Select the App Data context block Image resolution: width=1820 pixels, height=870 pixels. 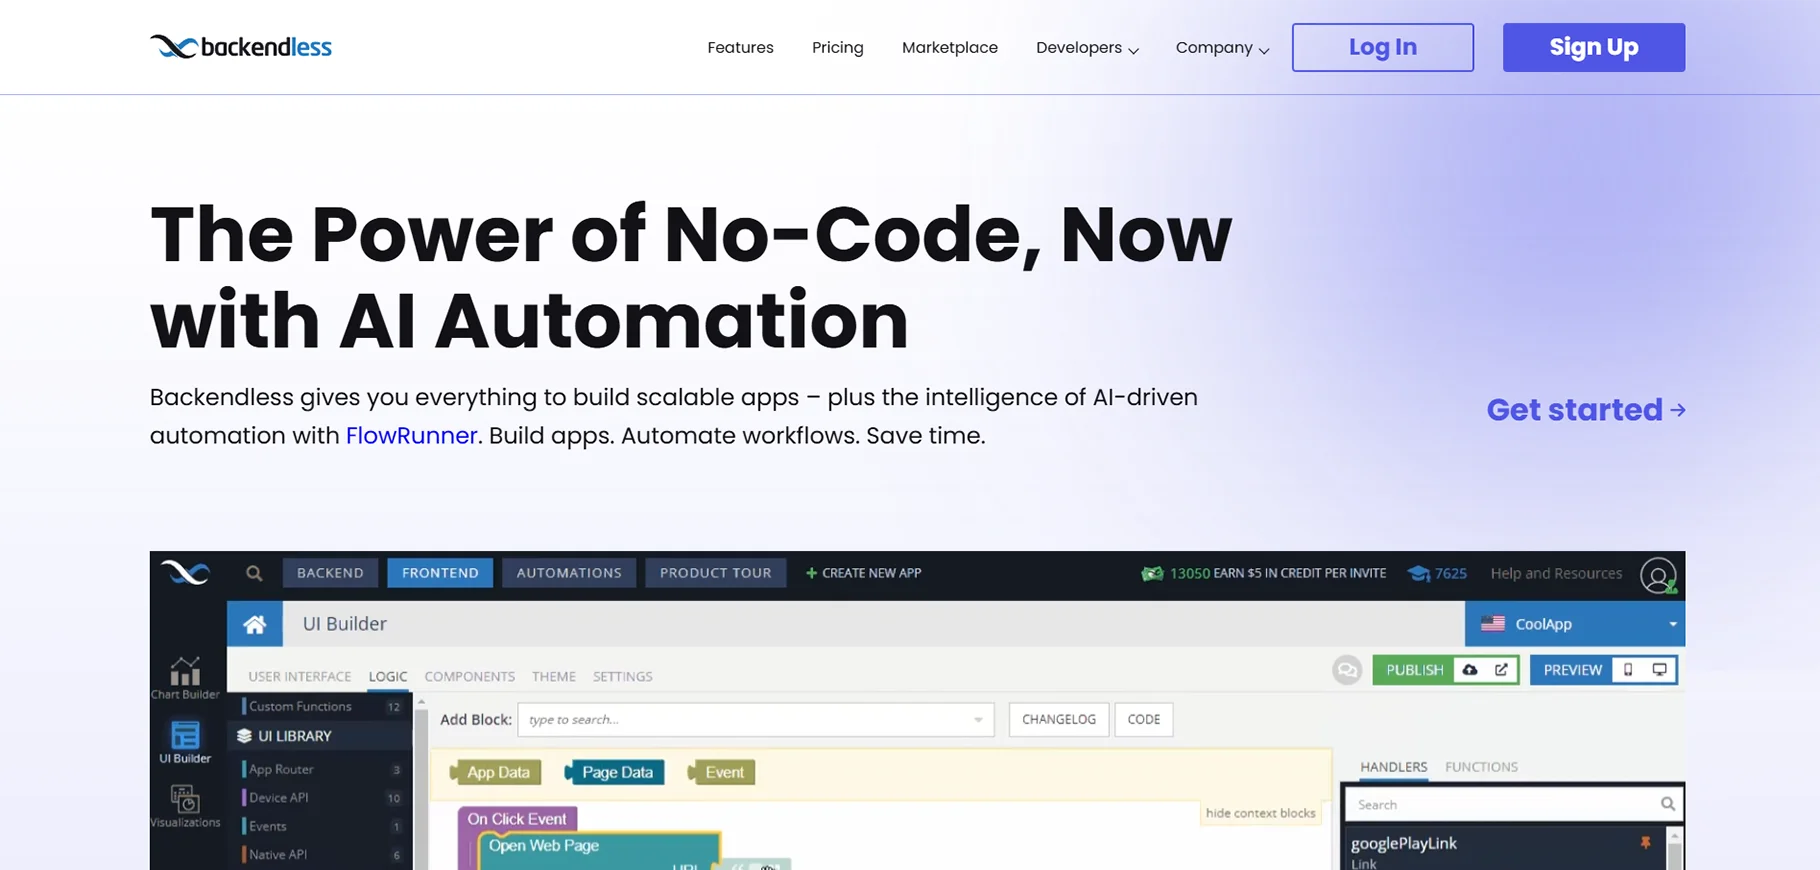(x=496, y=773)
